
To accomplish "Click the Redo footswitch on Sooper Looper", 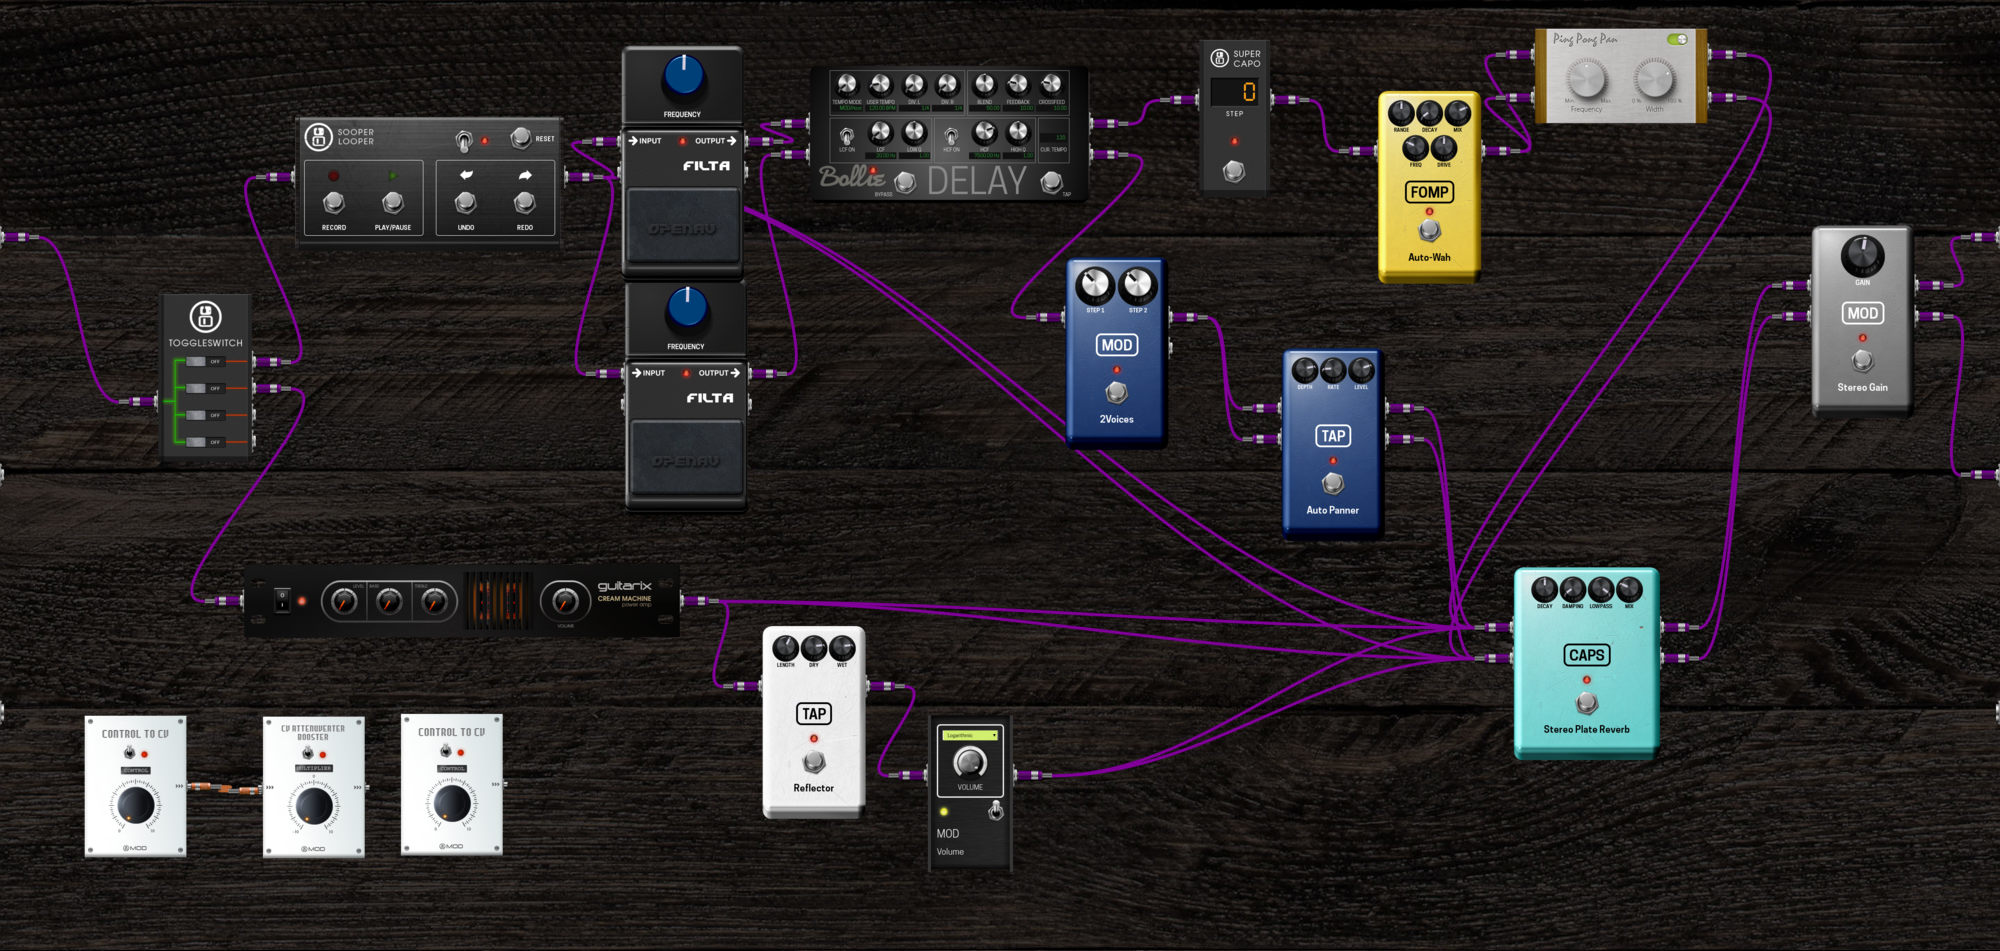I will pos(524,203).
